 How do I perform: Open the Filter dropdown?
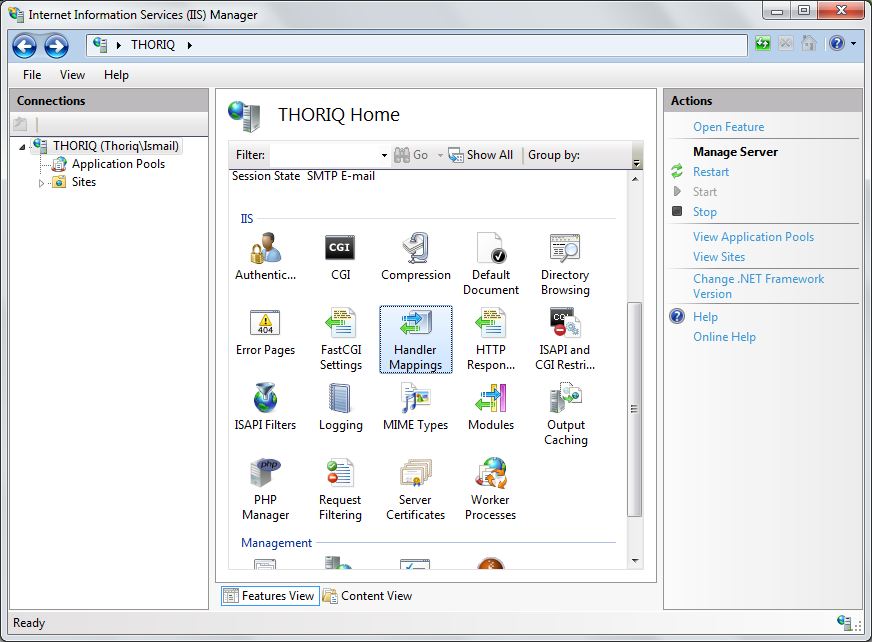[x=383, y=155]
